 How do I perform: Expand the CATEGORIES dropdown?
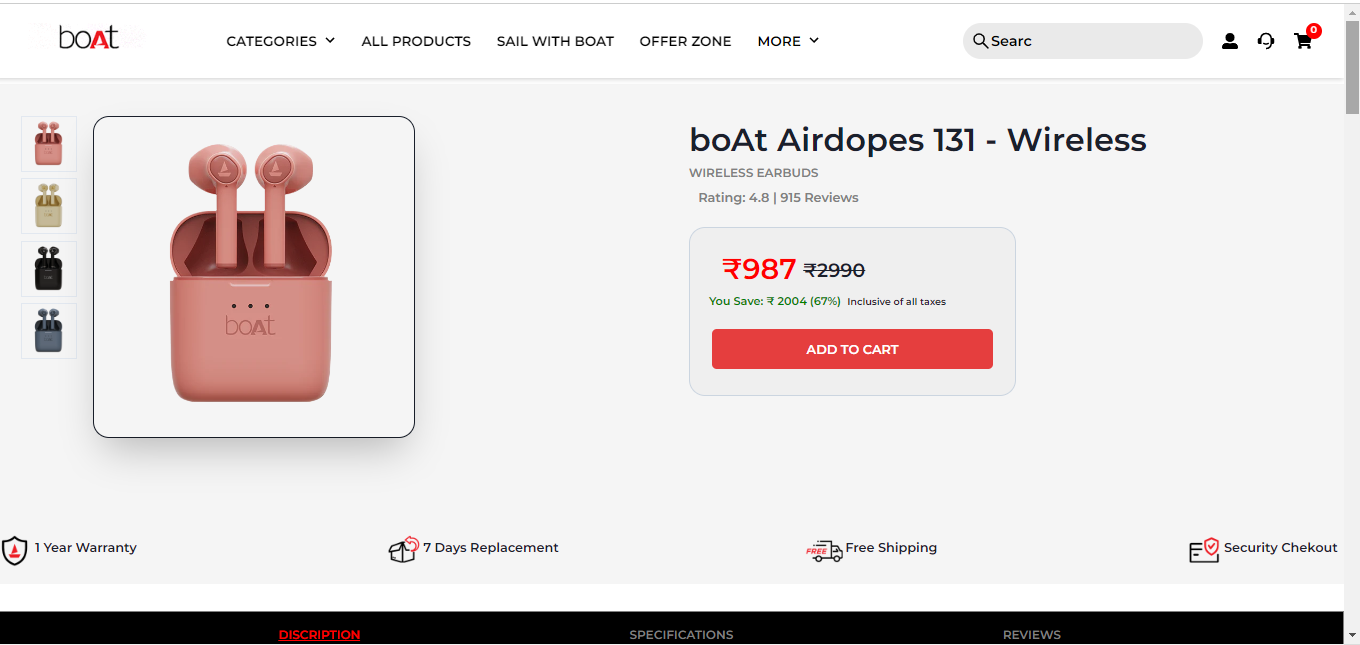pyautogui.click(x=272, y=41)
